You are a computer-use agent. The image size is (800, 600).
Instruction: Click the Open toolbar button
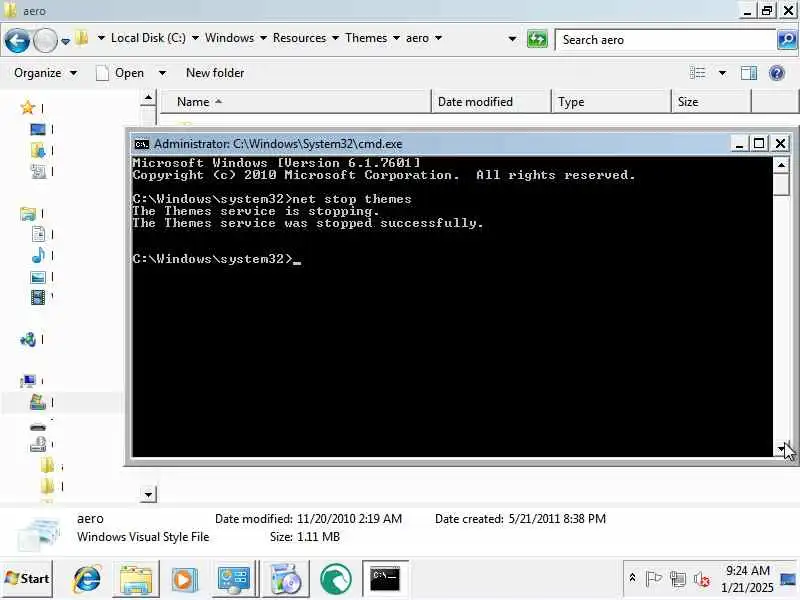click(120, 73)
